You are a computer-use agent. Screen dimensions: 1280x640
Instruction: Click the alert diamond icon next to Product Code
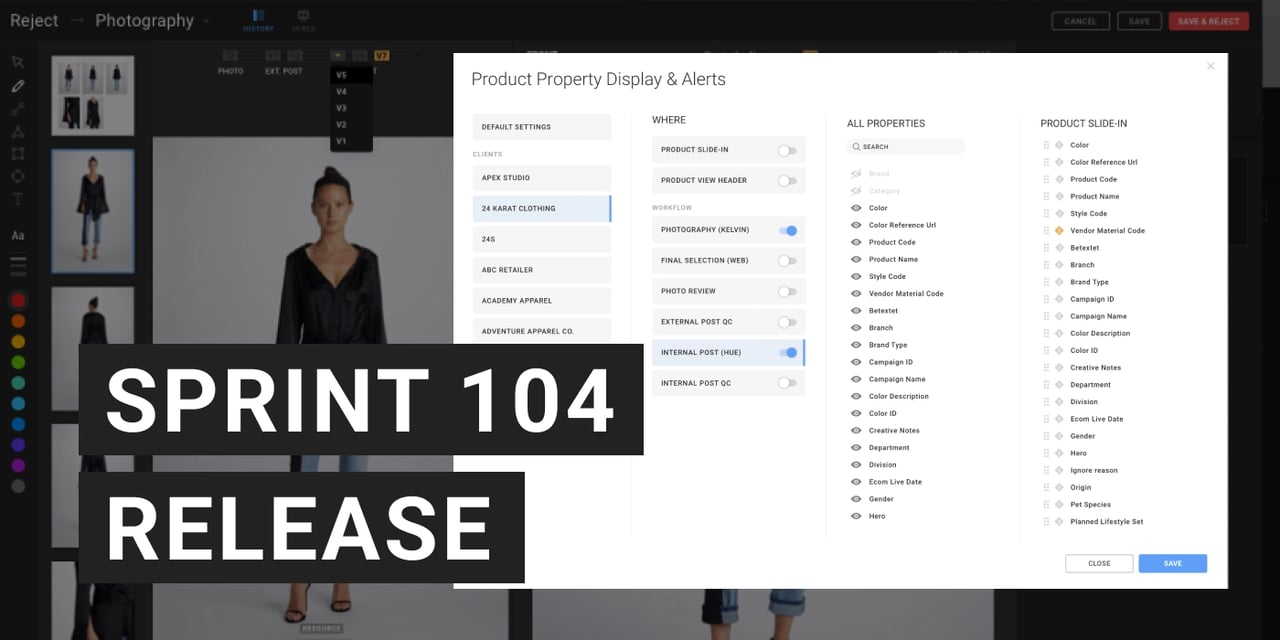[1059, 179]
